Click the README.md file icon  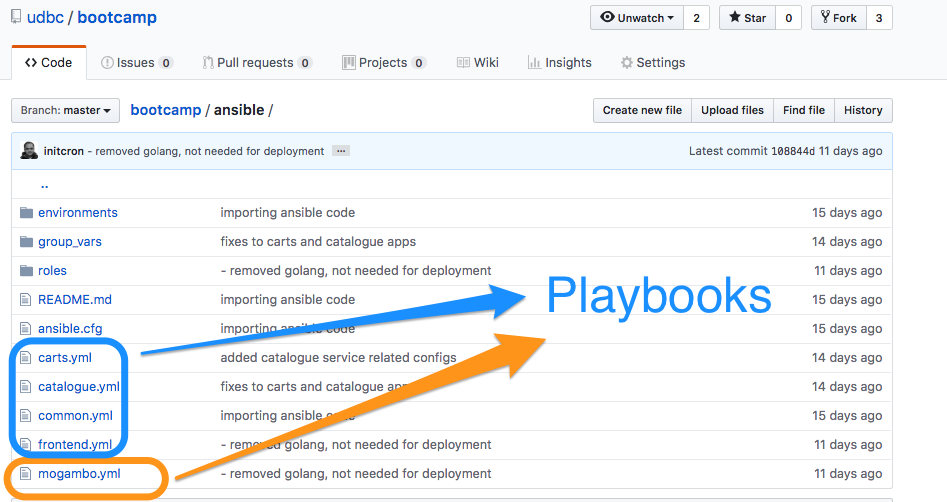pyautogui.click(x=25, y=300)
